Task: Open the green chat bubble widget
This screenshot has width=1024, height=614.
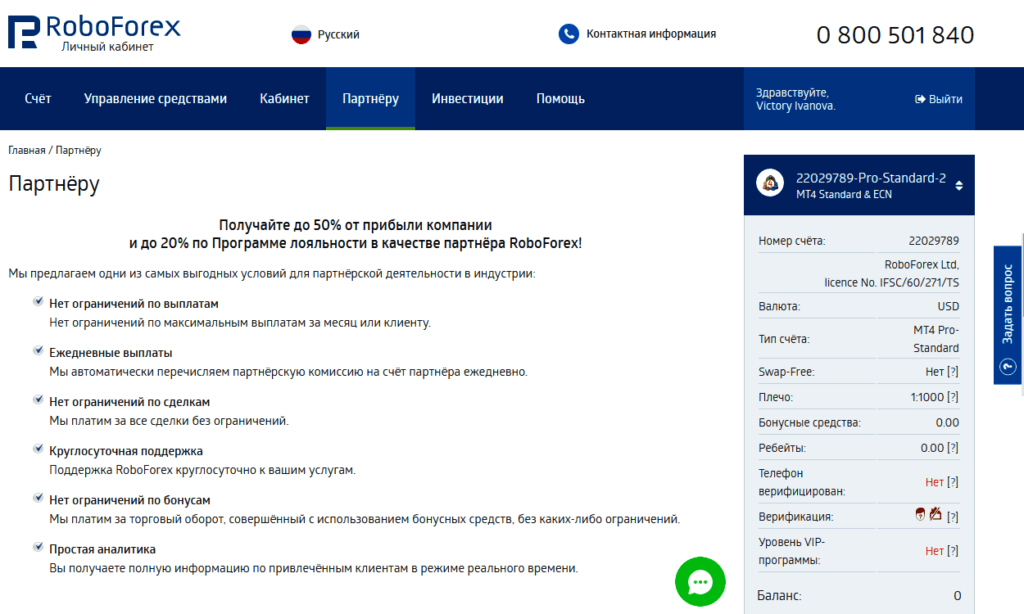Action: click(700, 582)
